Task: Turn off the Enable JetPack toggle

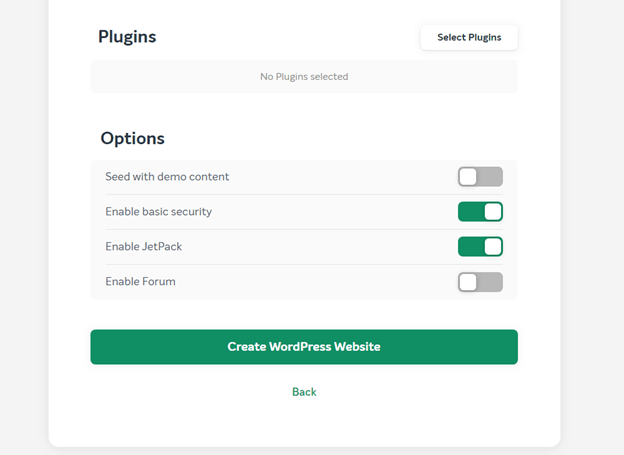Action: coord(480,247)
